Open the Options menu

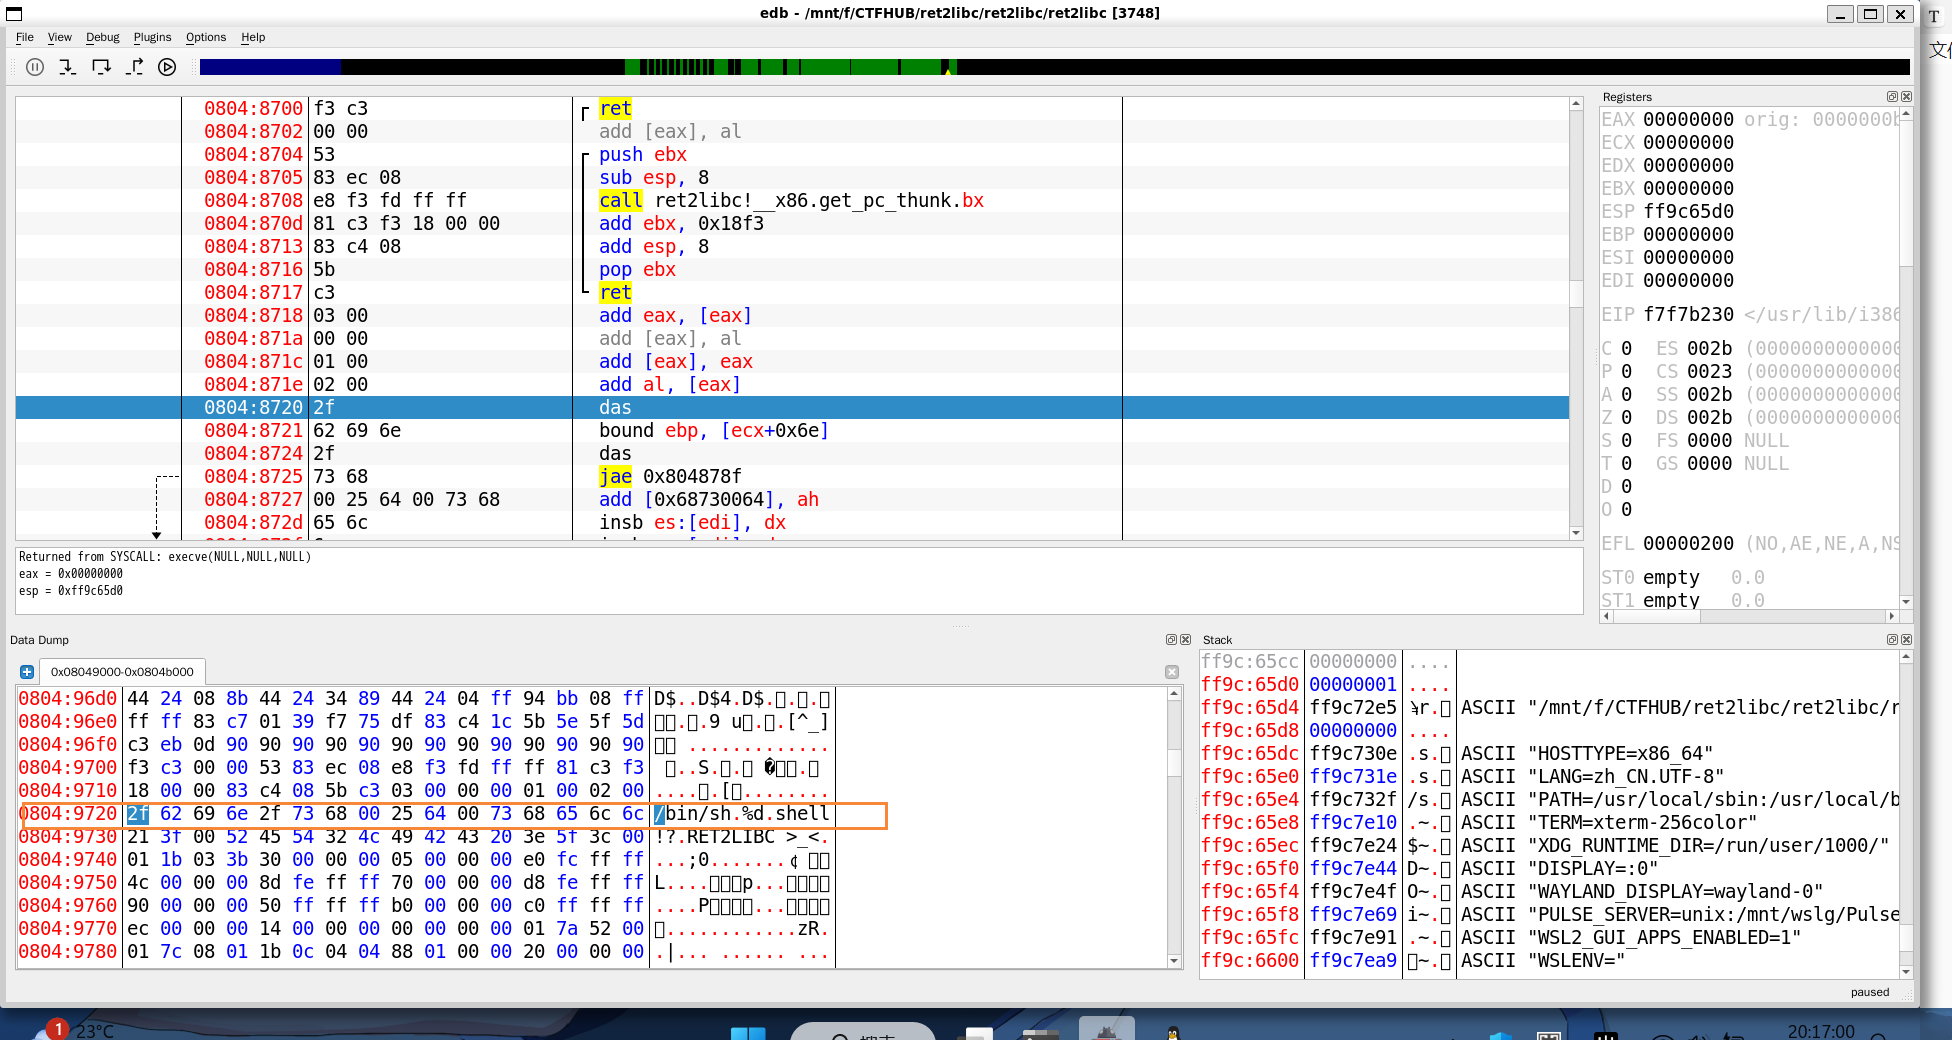[x=206, y=37]
